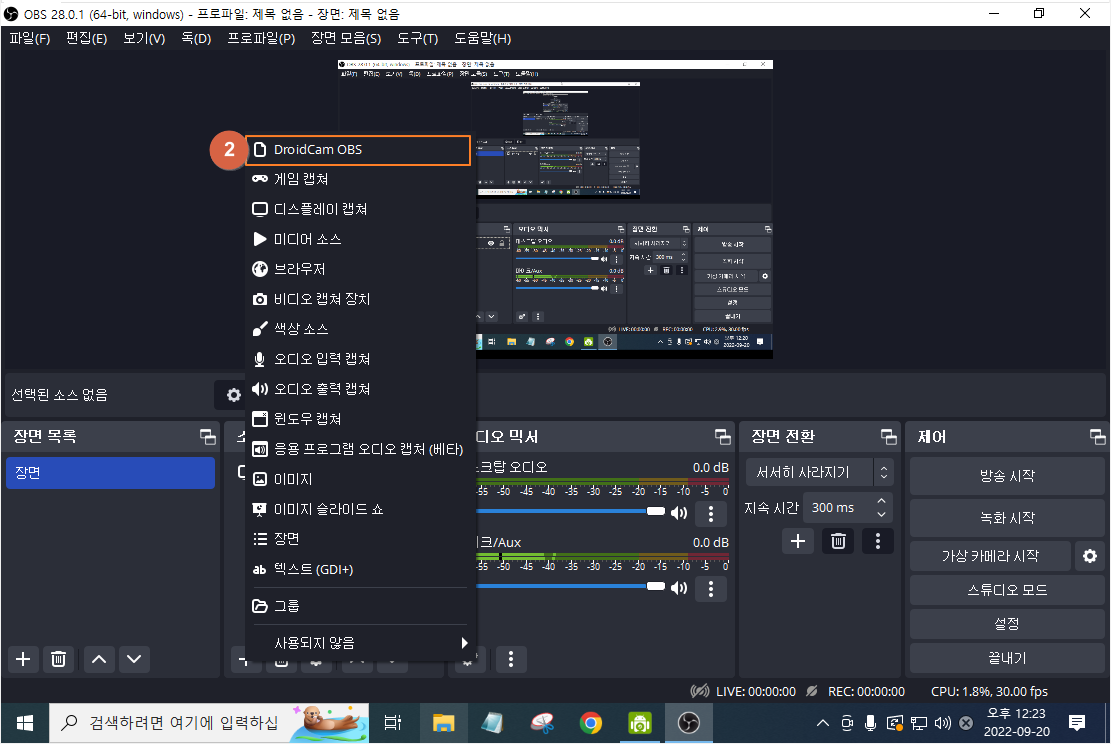Image resolution: width=1111 pixels, height=744 pixels.
Task: Add an 이미지 슬라이드 쇼 source
Action: 360,509
